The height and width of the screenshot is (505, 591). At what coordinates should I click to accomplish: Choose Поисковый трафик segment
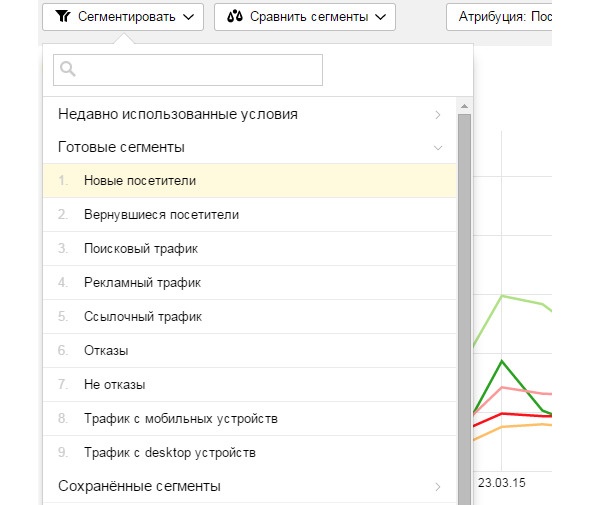click(x=250, y=248)
